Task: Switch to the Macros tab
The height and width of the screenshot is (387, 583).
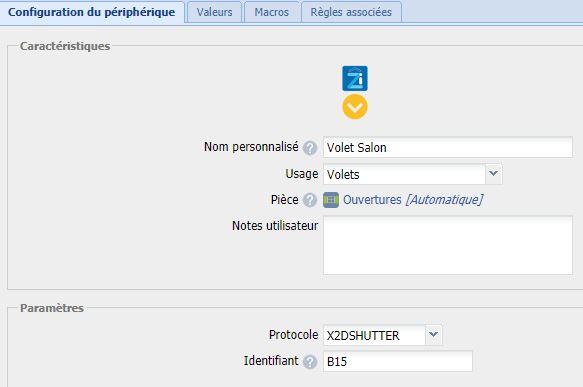Action: pos(271,12)
